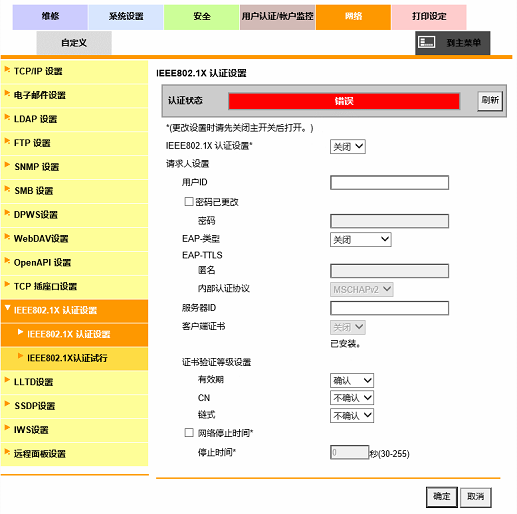Open the 内部认证协议 MSCHAPv2 dropdown
This screenshot has height=514, width=517.
point(362,289)
